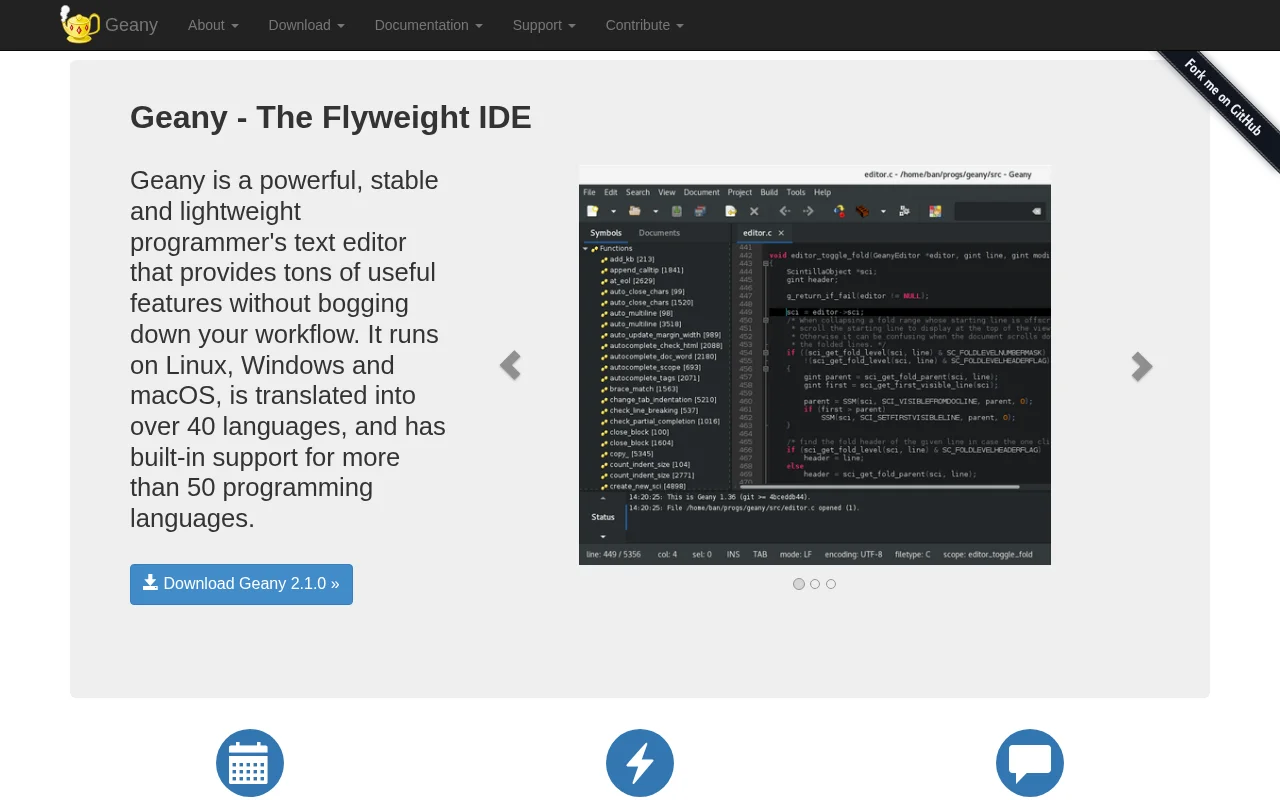Click the Geany editor screenshot image
Viewport: 1280px width, 800px height.
tap(815, 365)
